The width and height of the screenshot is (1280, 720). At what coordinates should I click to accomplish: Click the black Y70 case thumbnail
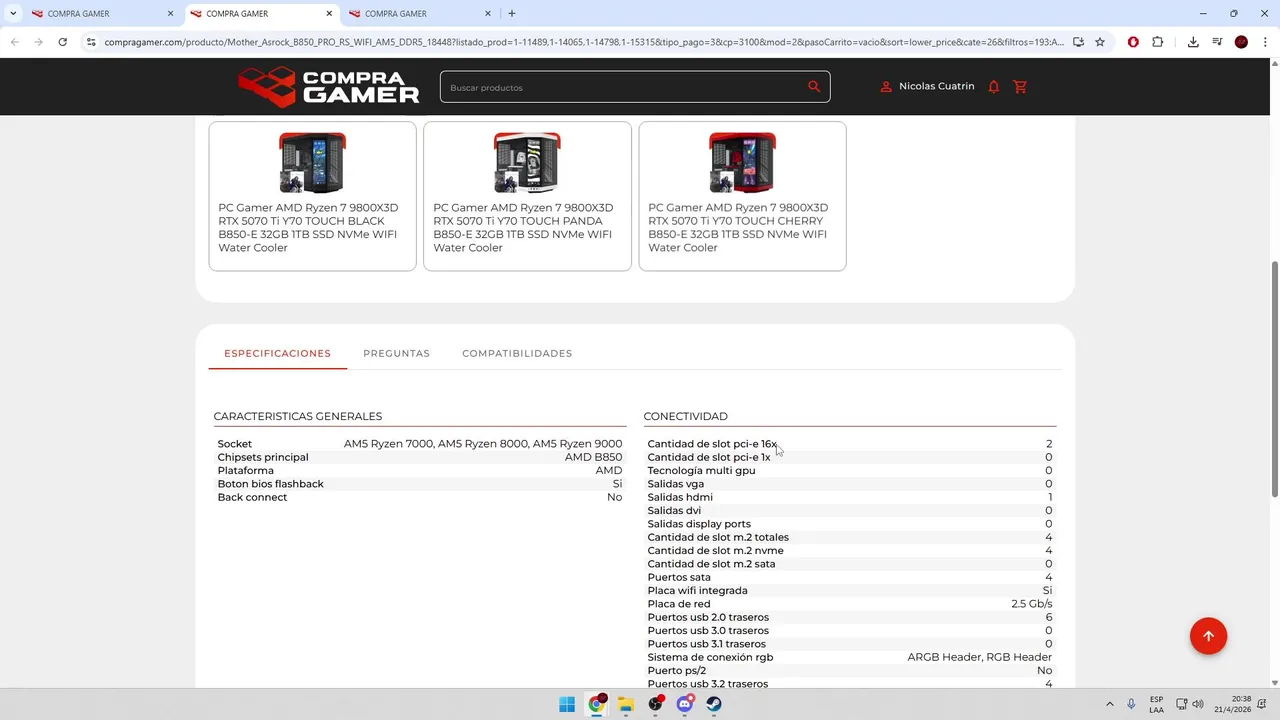[312, 162]
